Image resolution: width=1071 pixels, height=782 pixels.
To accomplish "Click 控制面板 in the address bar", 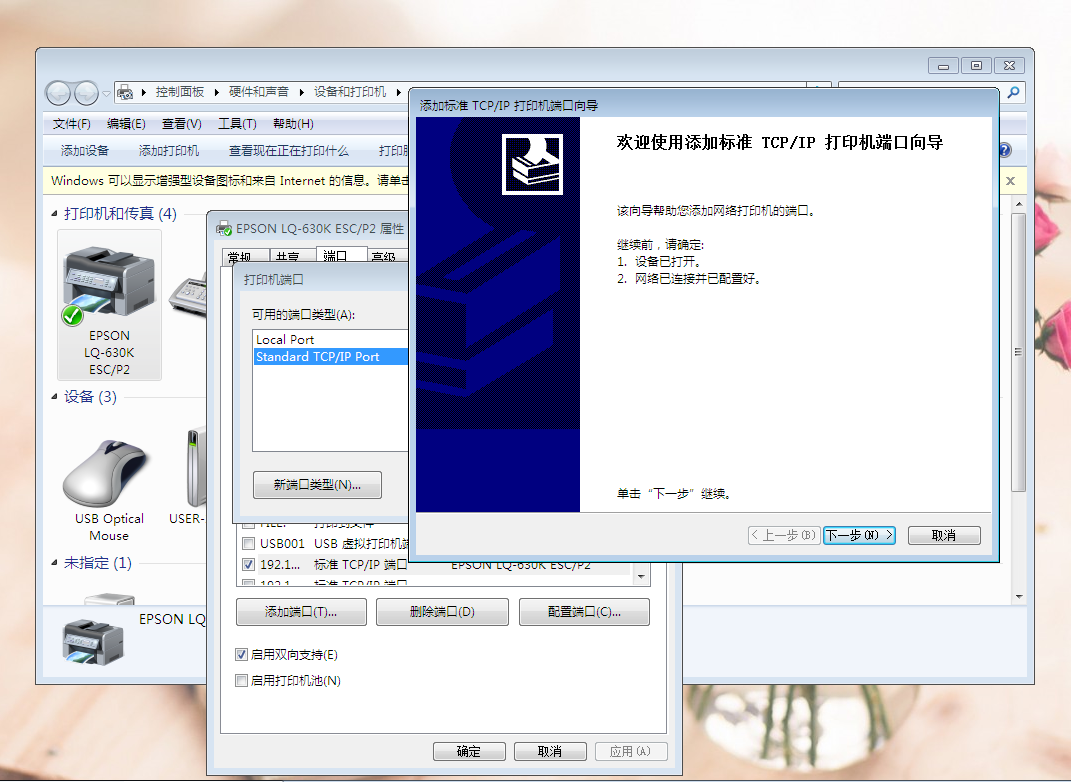I will tap(180, 92).
